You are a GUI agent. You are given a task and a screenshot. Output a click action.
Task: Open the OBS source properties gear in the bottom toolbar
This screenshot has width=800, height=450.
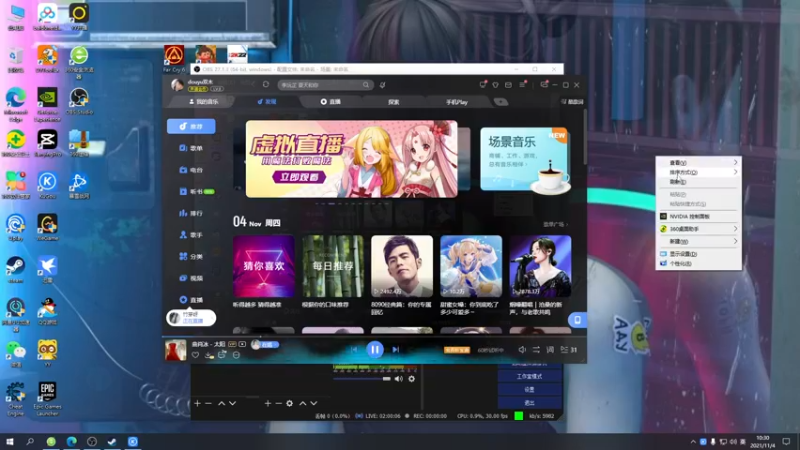(289, 404)
